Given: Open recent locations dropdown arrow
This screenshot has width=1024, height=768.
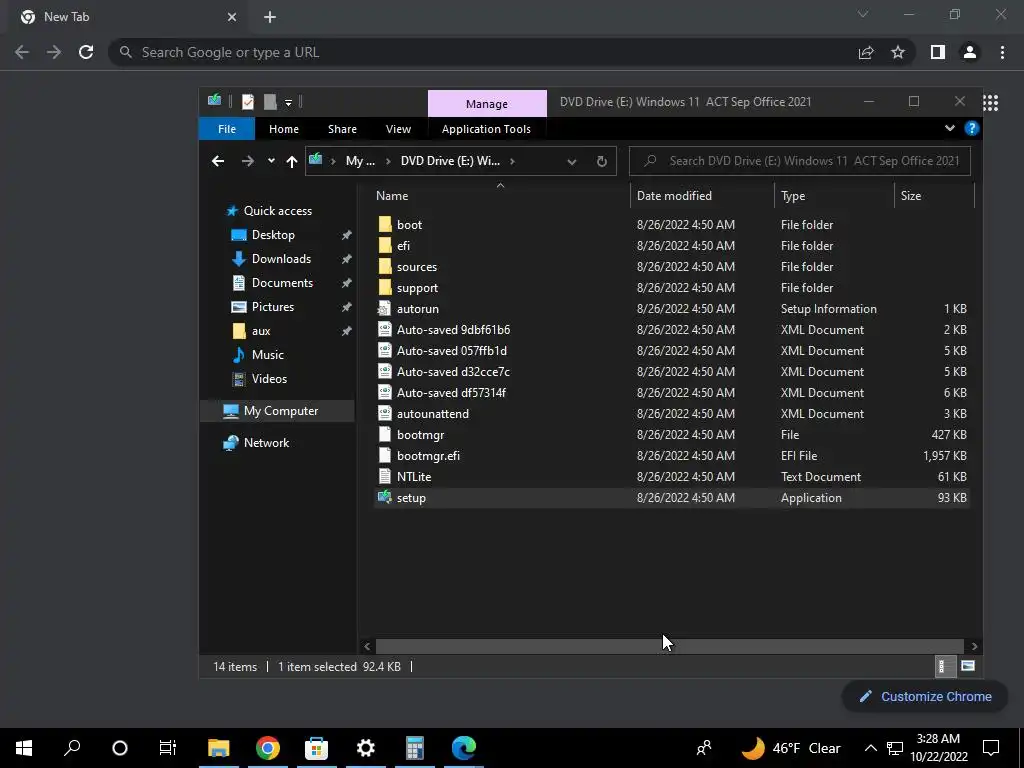Looking at the screenshot, I should click(x=271, y=161).
